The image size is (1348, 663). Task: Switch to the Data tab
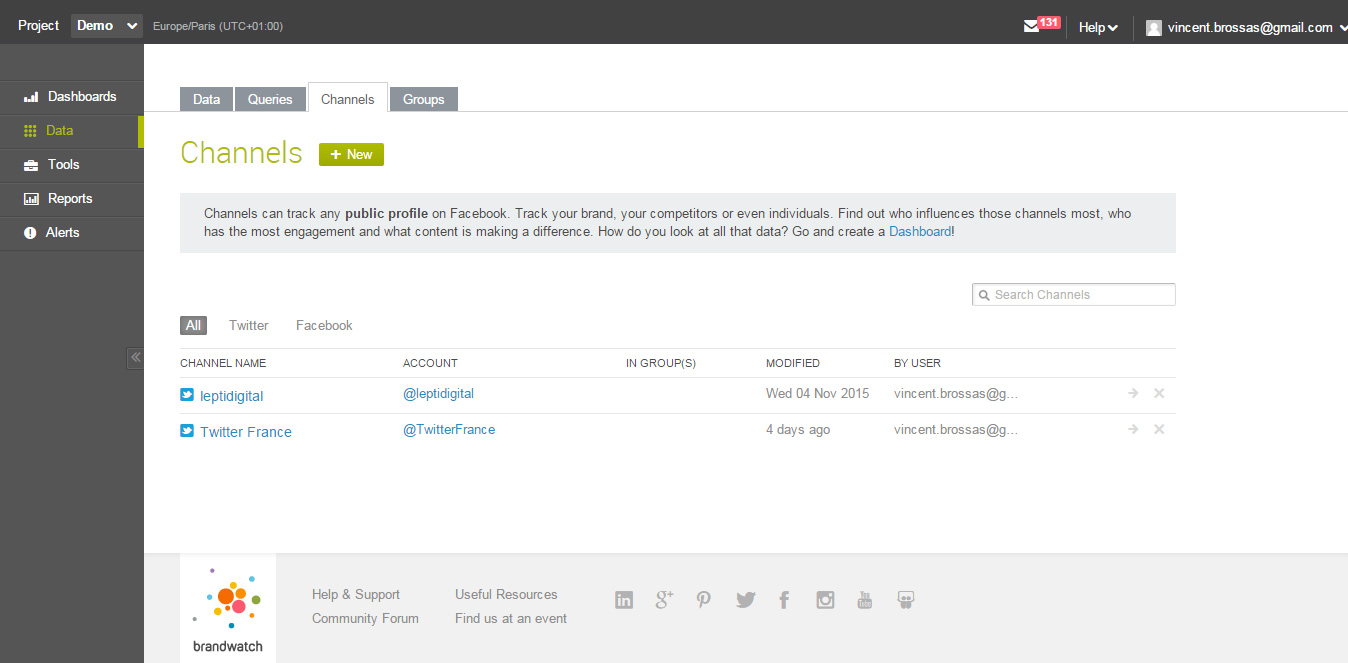pyautogui.click(x=206, y=99)
